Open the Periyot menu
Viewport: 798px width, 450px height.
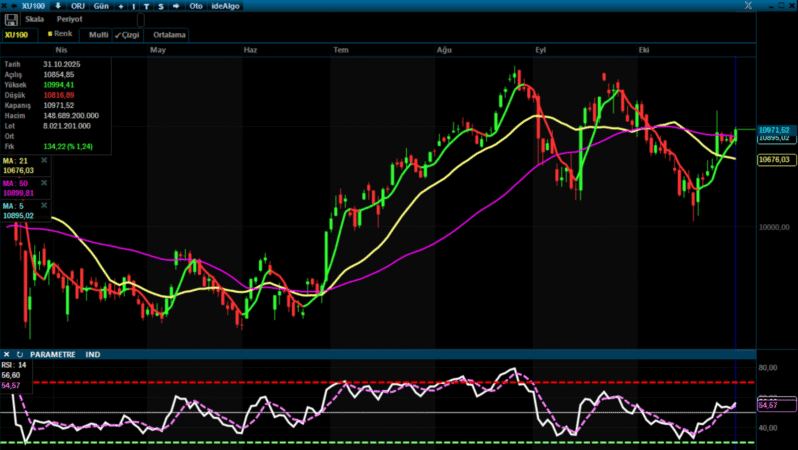point(70,20)
